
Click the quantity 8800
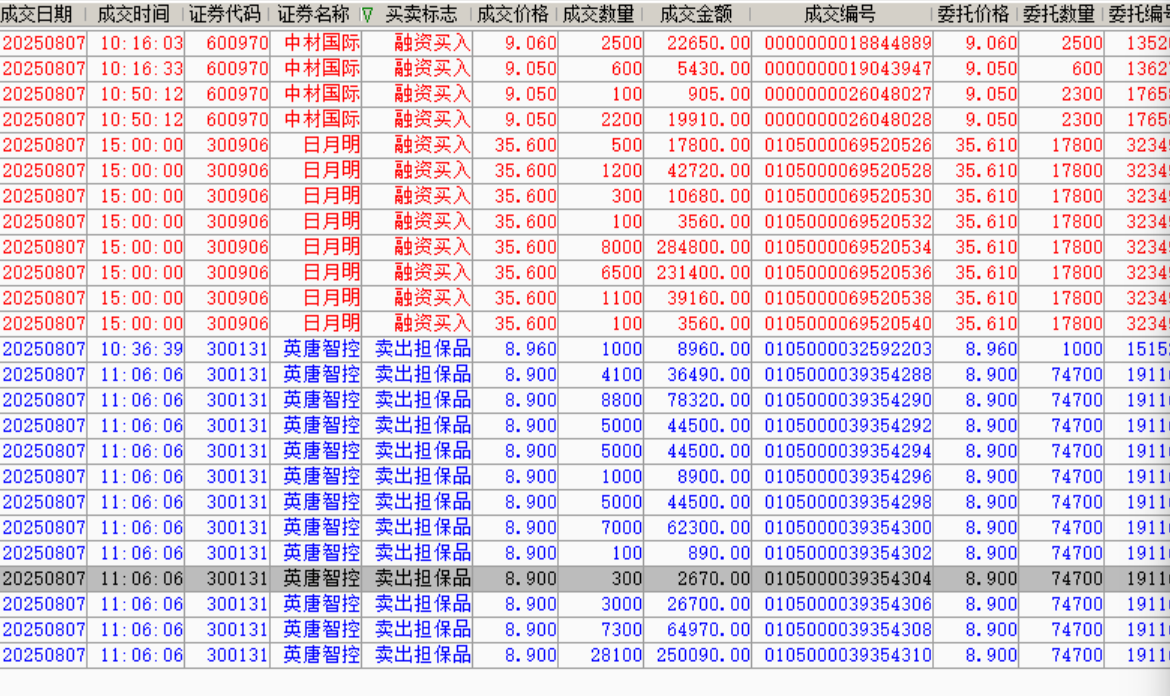click(x=621, y=400)
